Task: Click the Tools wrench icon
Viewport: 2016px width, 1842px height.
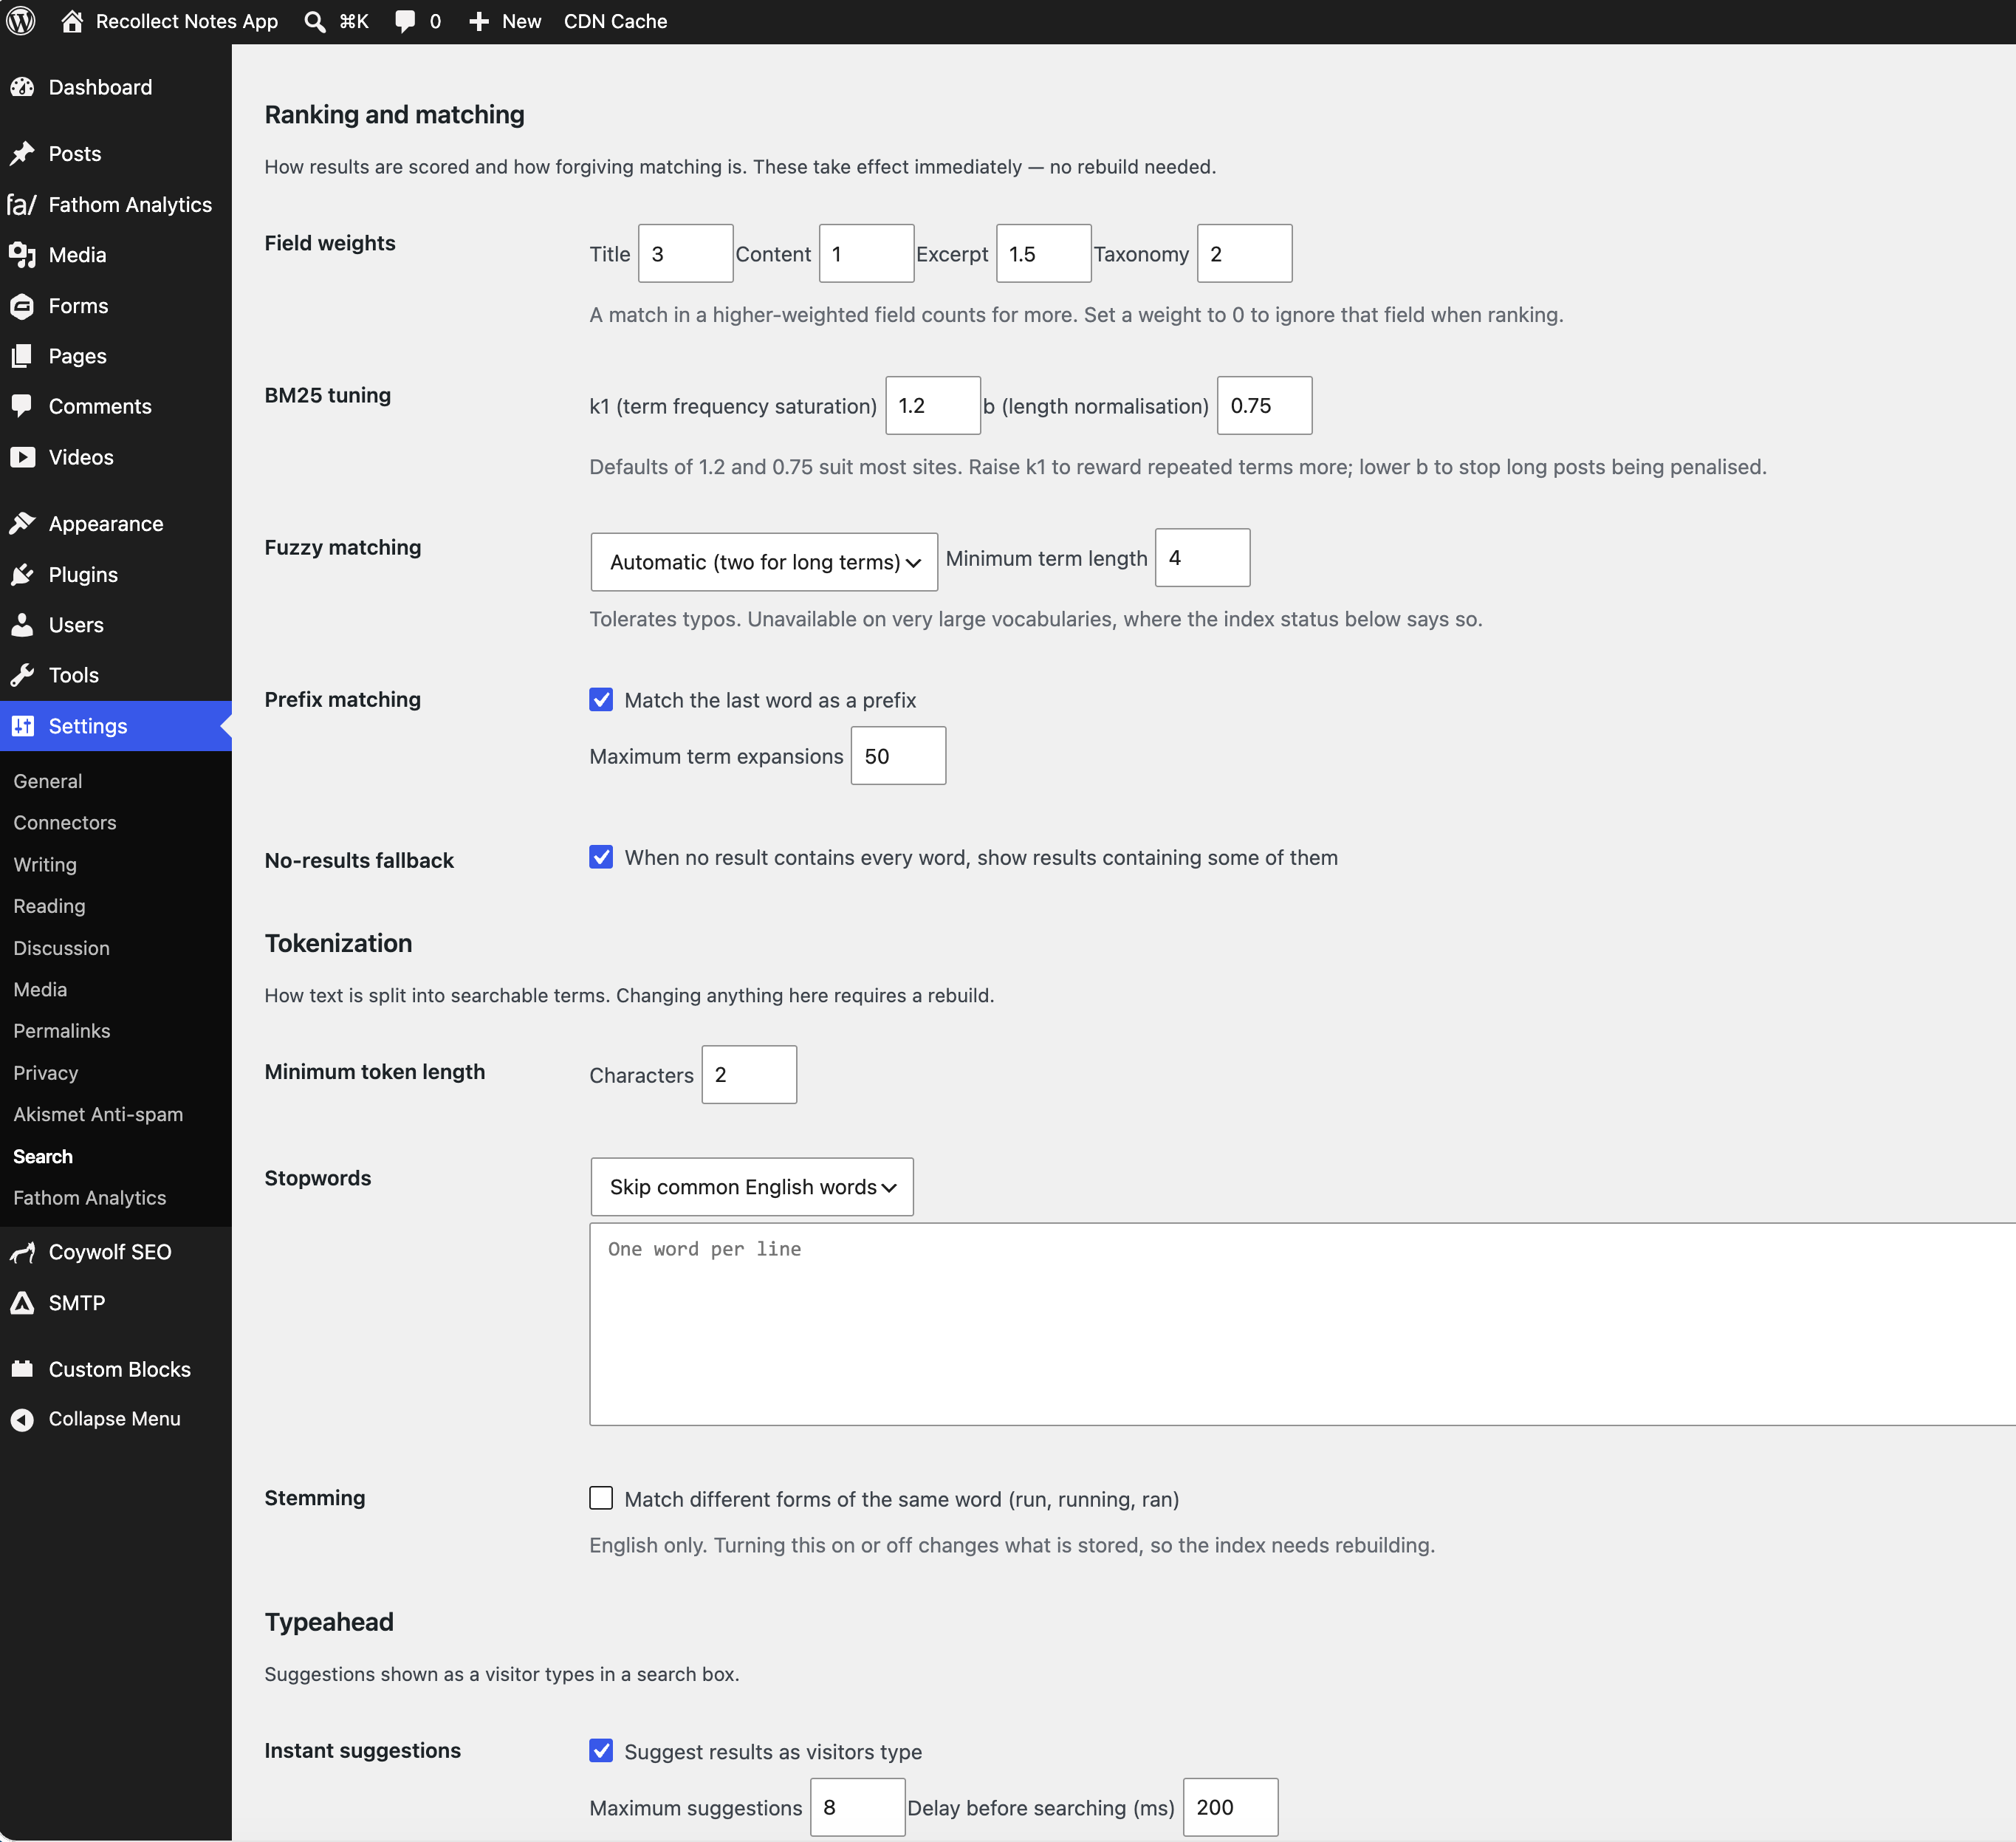Action: tap(22, 675)
